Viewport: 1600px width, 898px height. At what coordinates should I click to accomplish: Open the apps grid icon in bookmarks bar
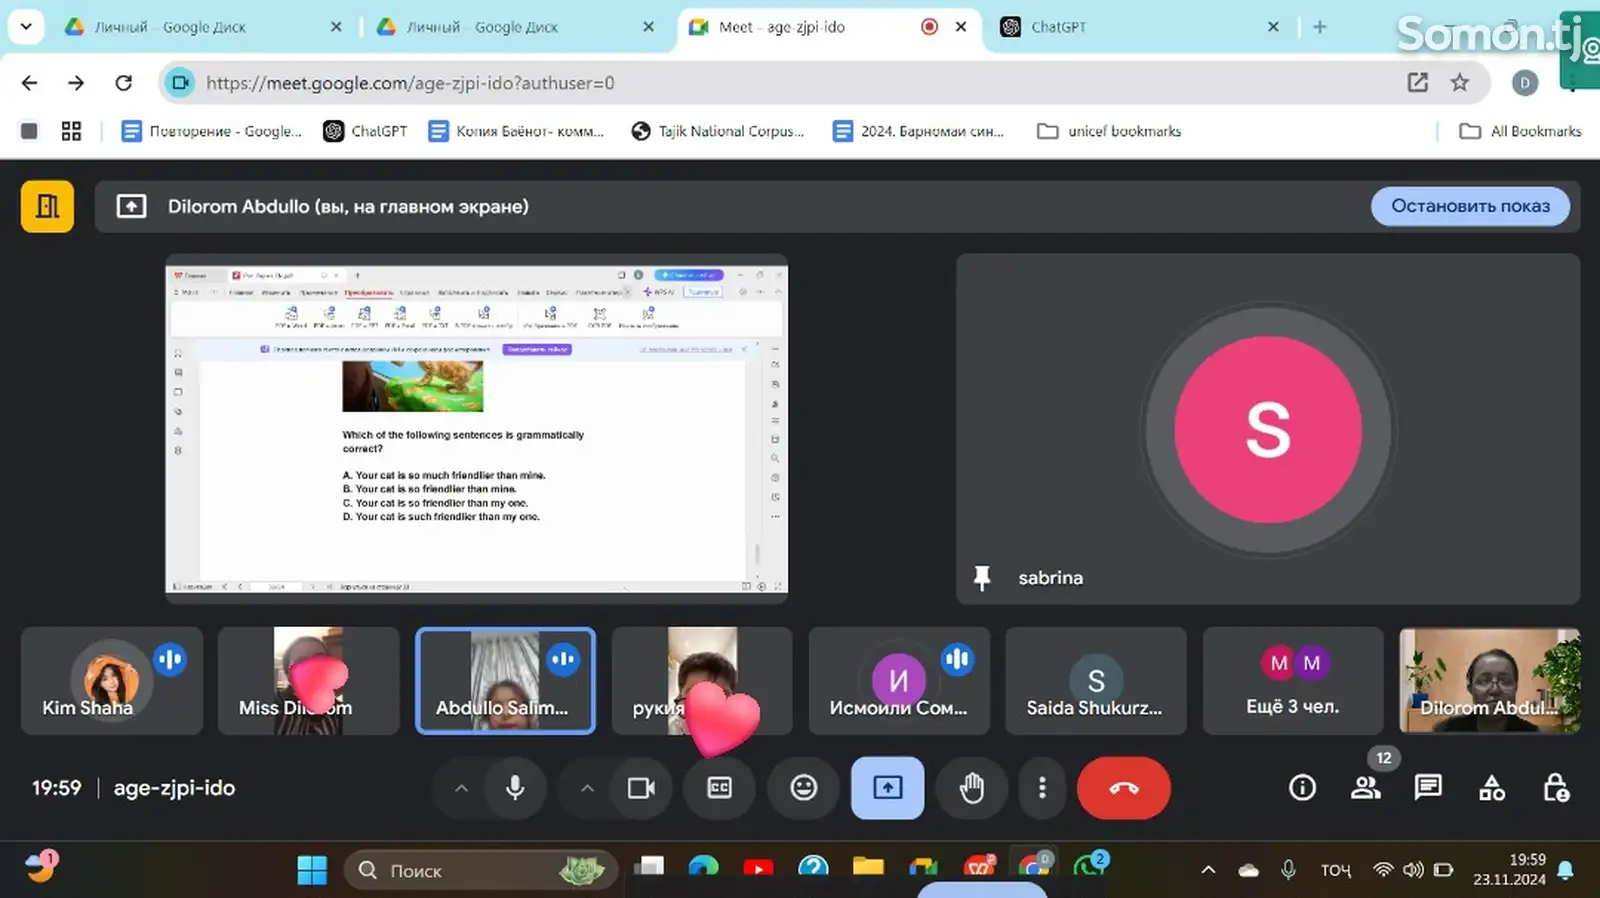(x=71, y=131)
